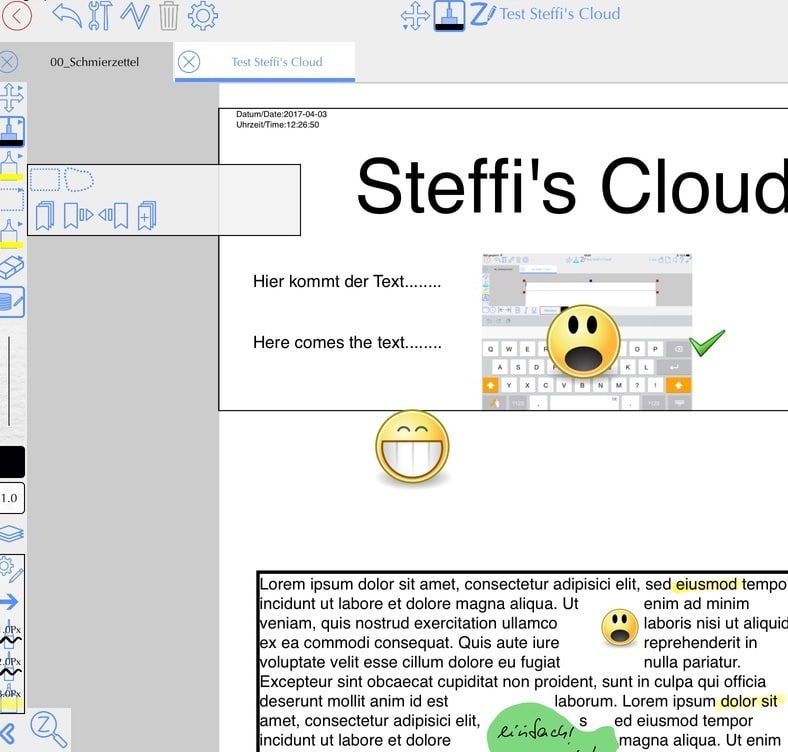Viewport: 788px width, 752px height.
Task: Select the freeform lasso selection shape
Action: coord(79,180)
